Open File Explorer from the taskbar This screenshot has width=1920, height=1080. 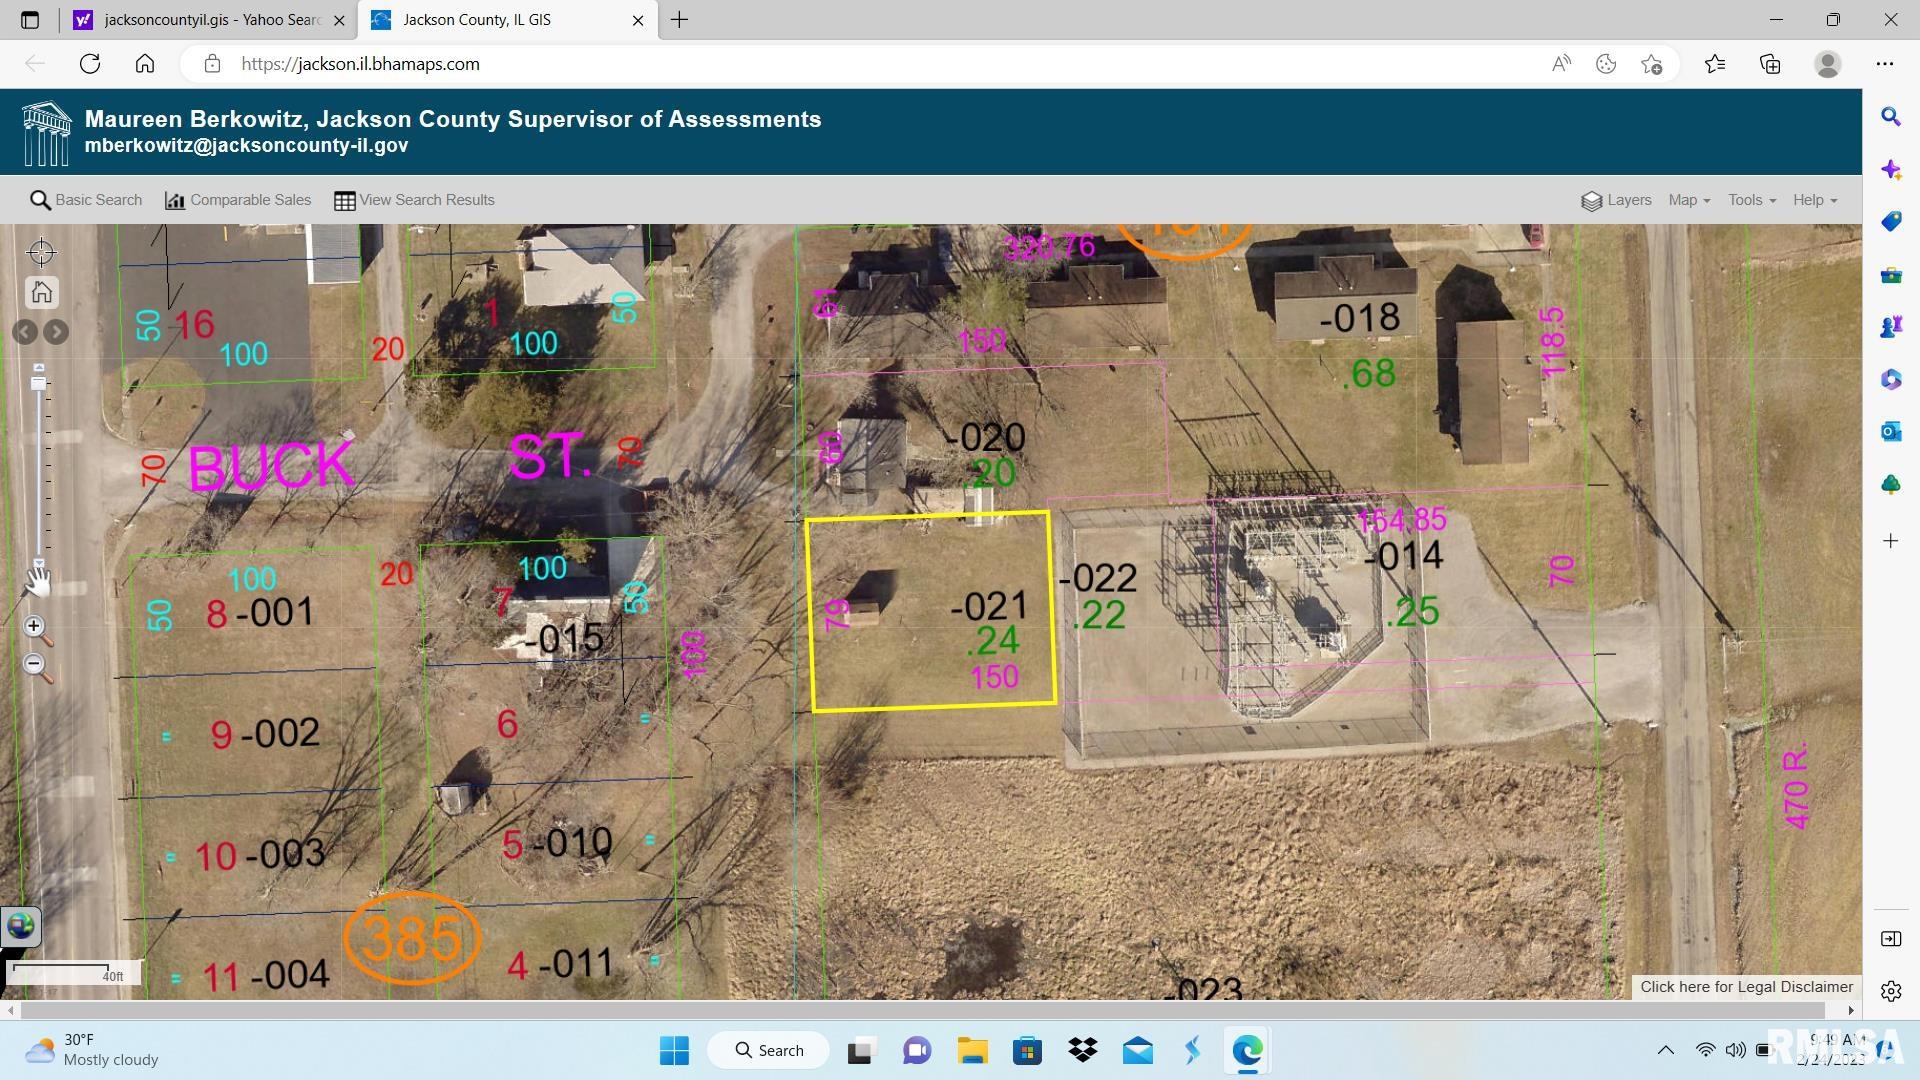coord(972,1051)
